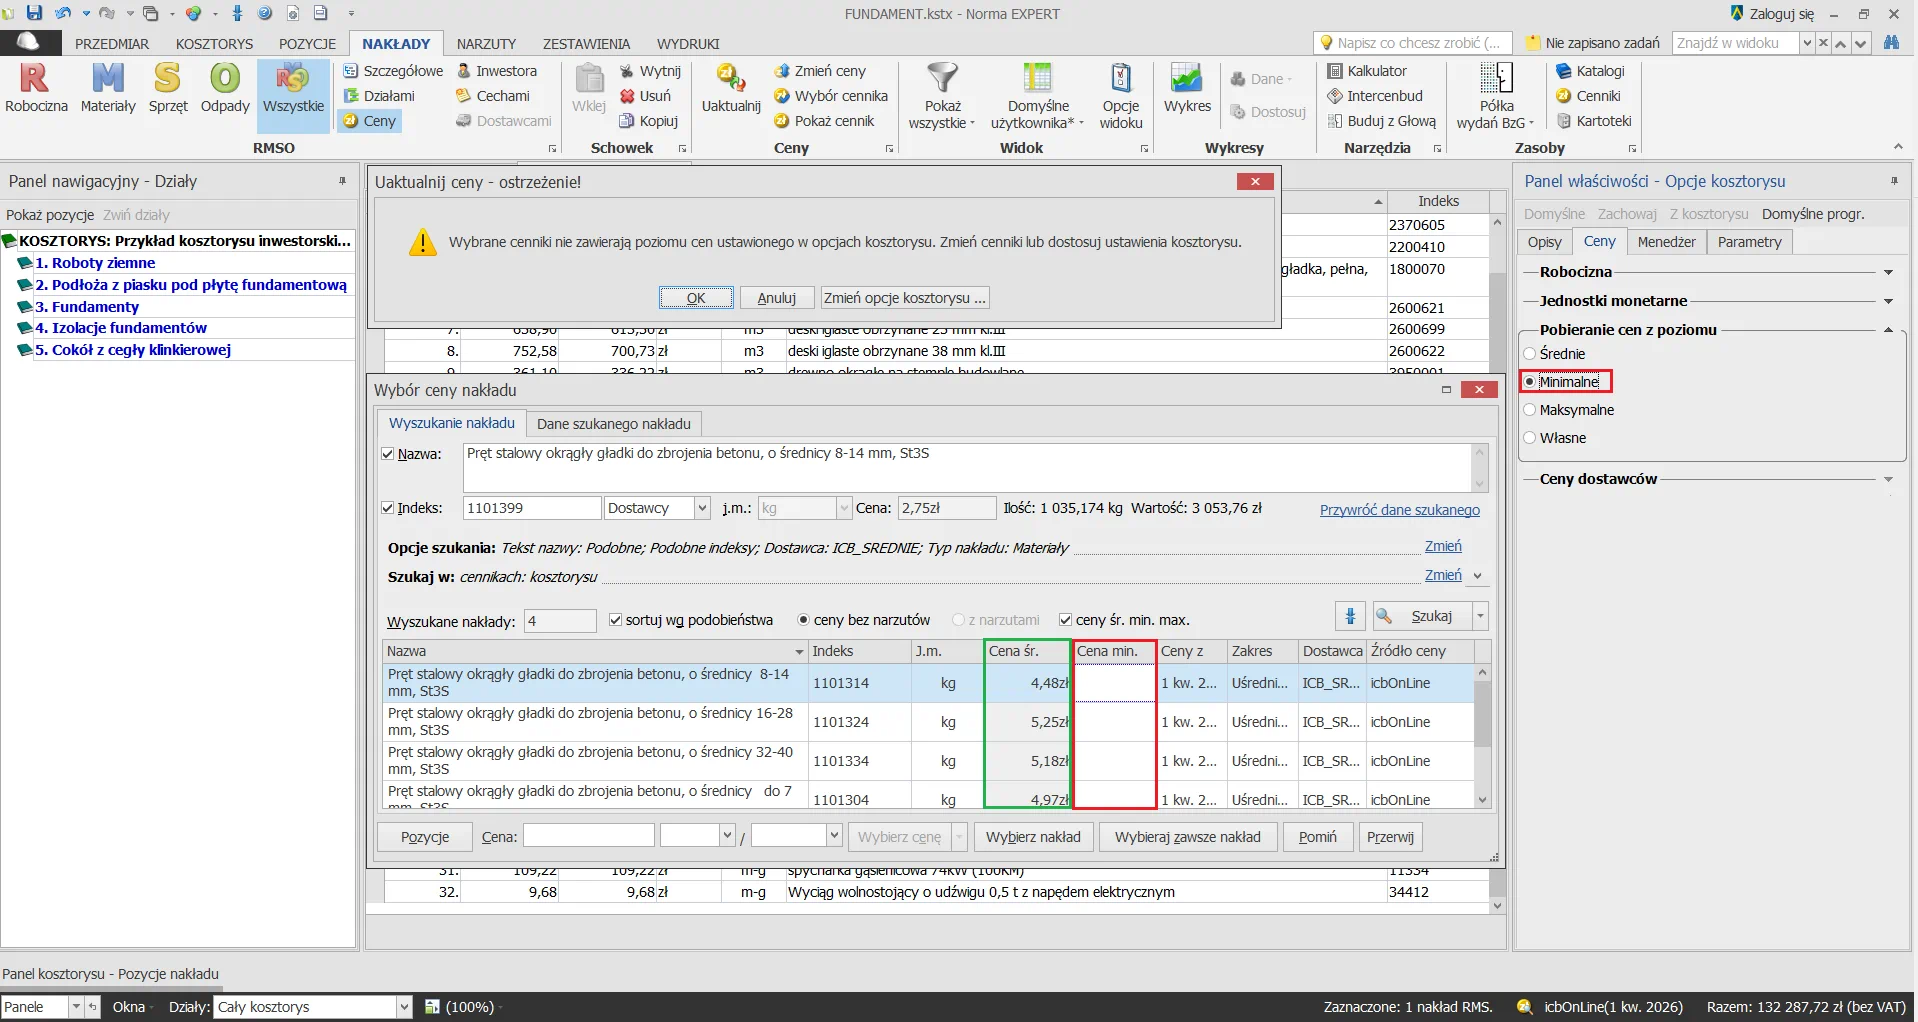
Task: Open the Dane szukanego nakładu tab
Action: tap(613, 424)
